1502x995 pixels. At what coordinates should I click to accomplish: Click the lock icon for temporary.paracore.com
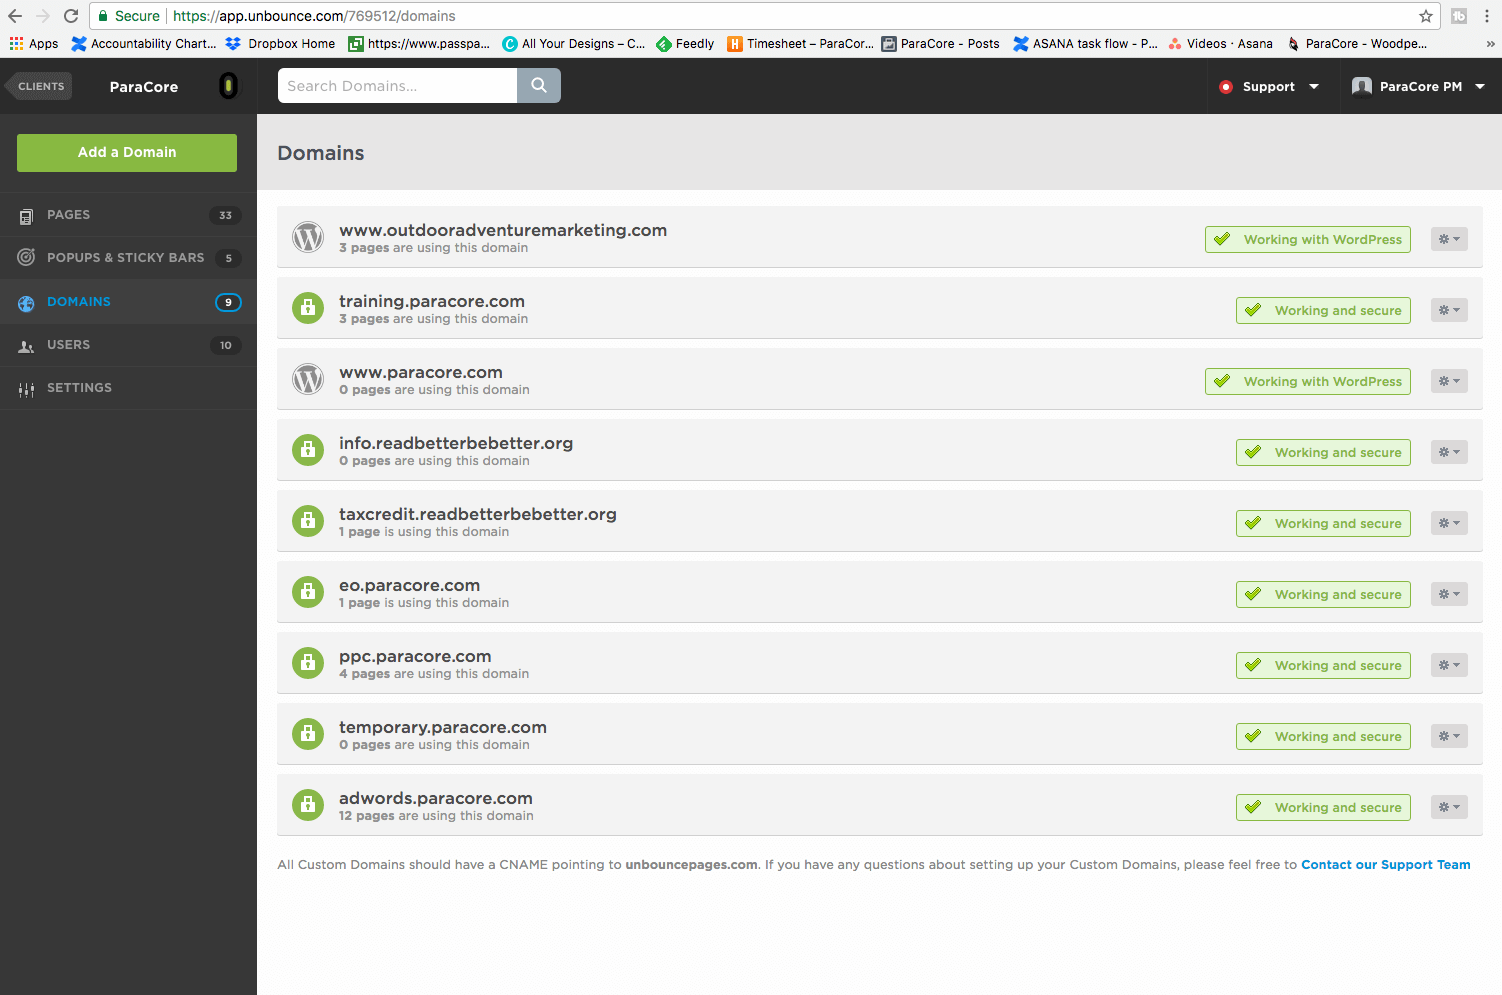coord(308,734)
